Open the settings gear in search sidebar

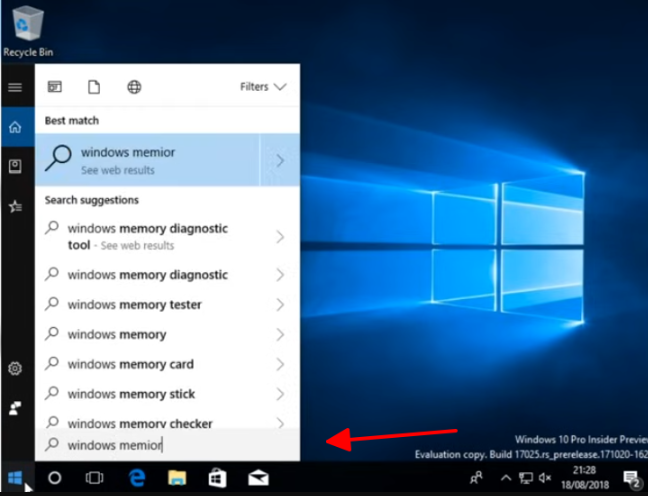click(15, 369)
